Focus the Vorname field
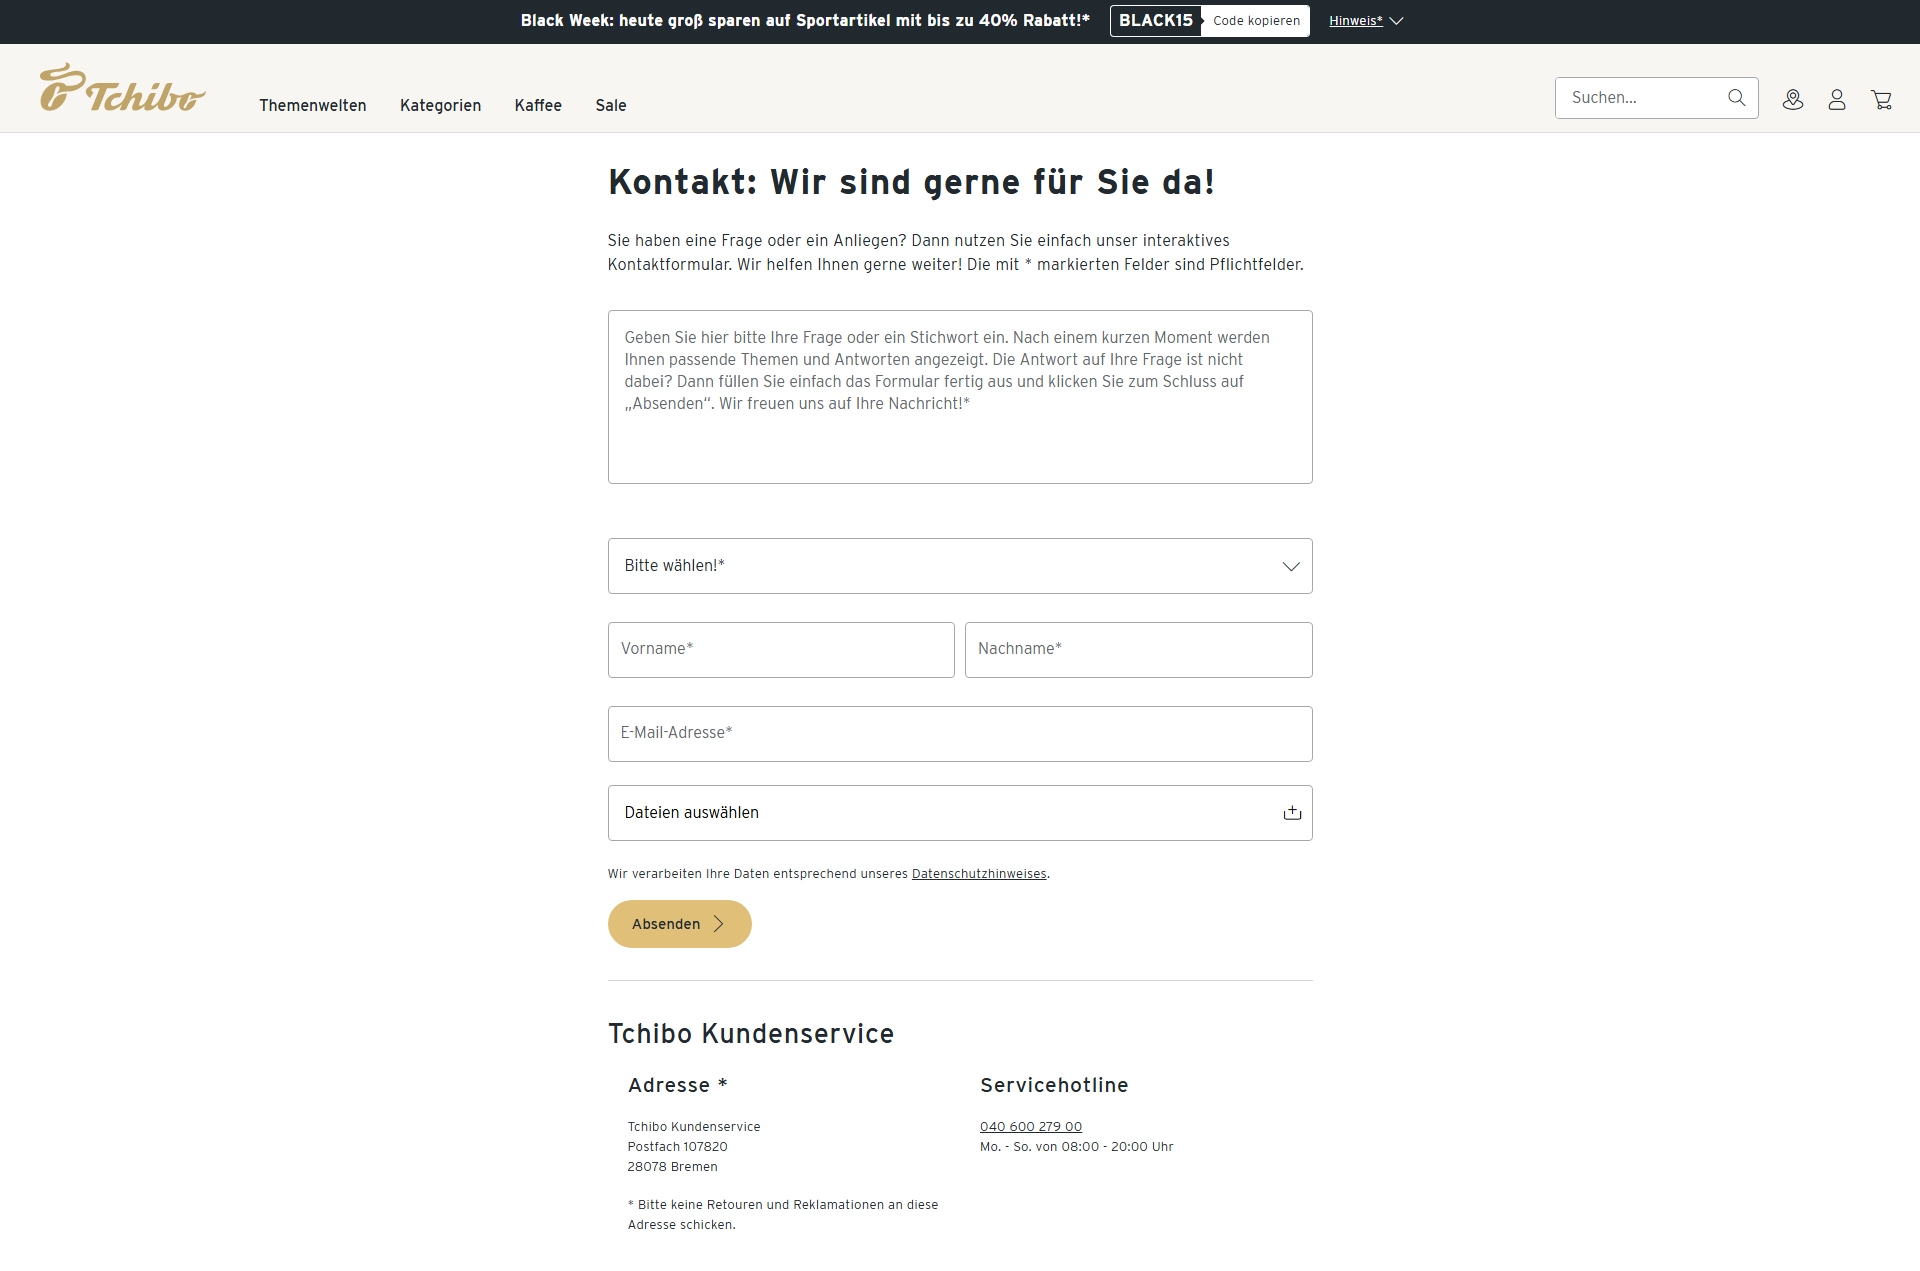This screenshot has width=1920, height=1271. pyautogui.click(x=781, y=650)
